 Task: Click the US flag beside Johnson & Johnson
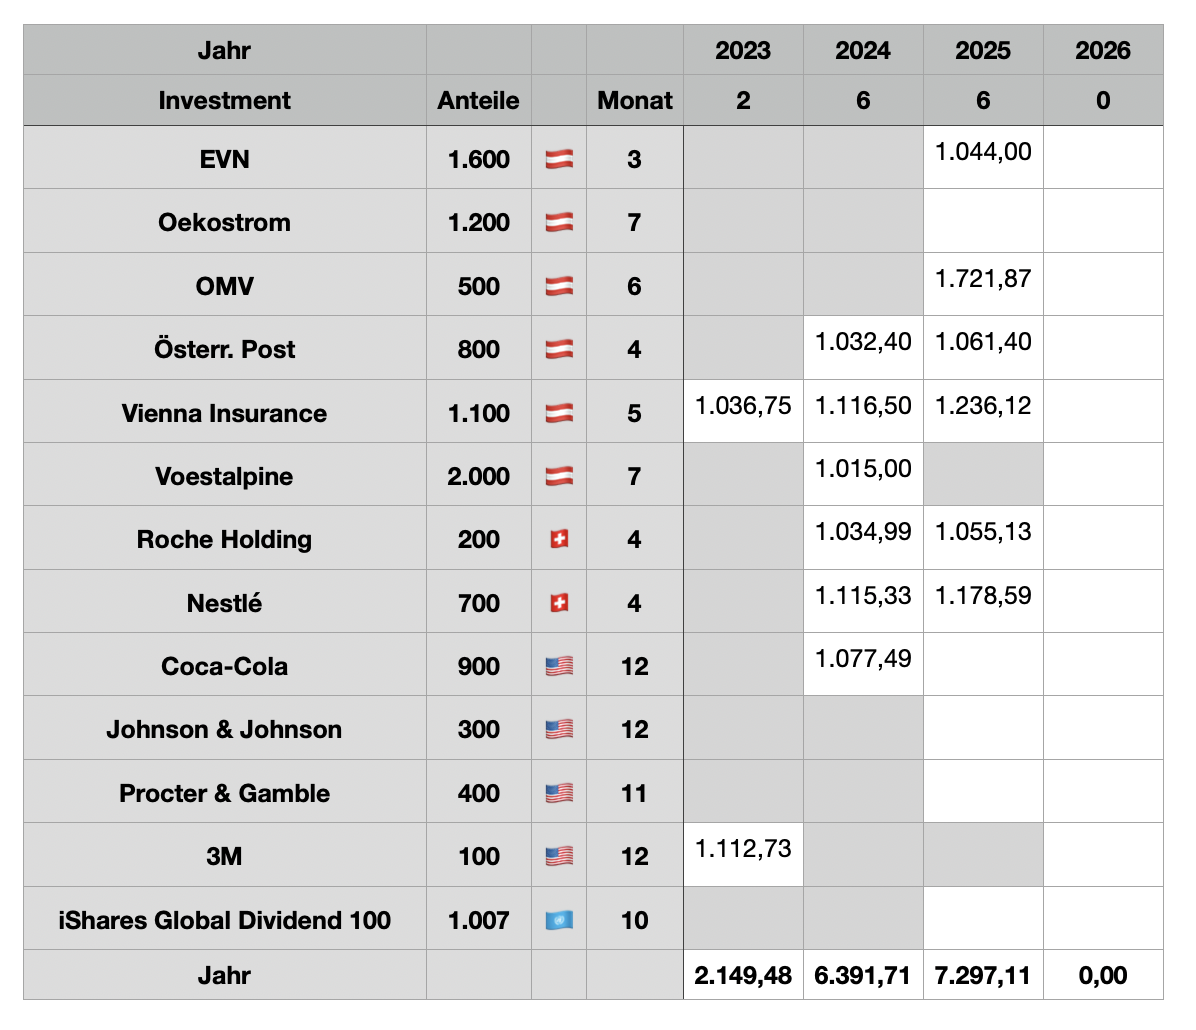click(x=559, y=730)
